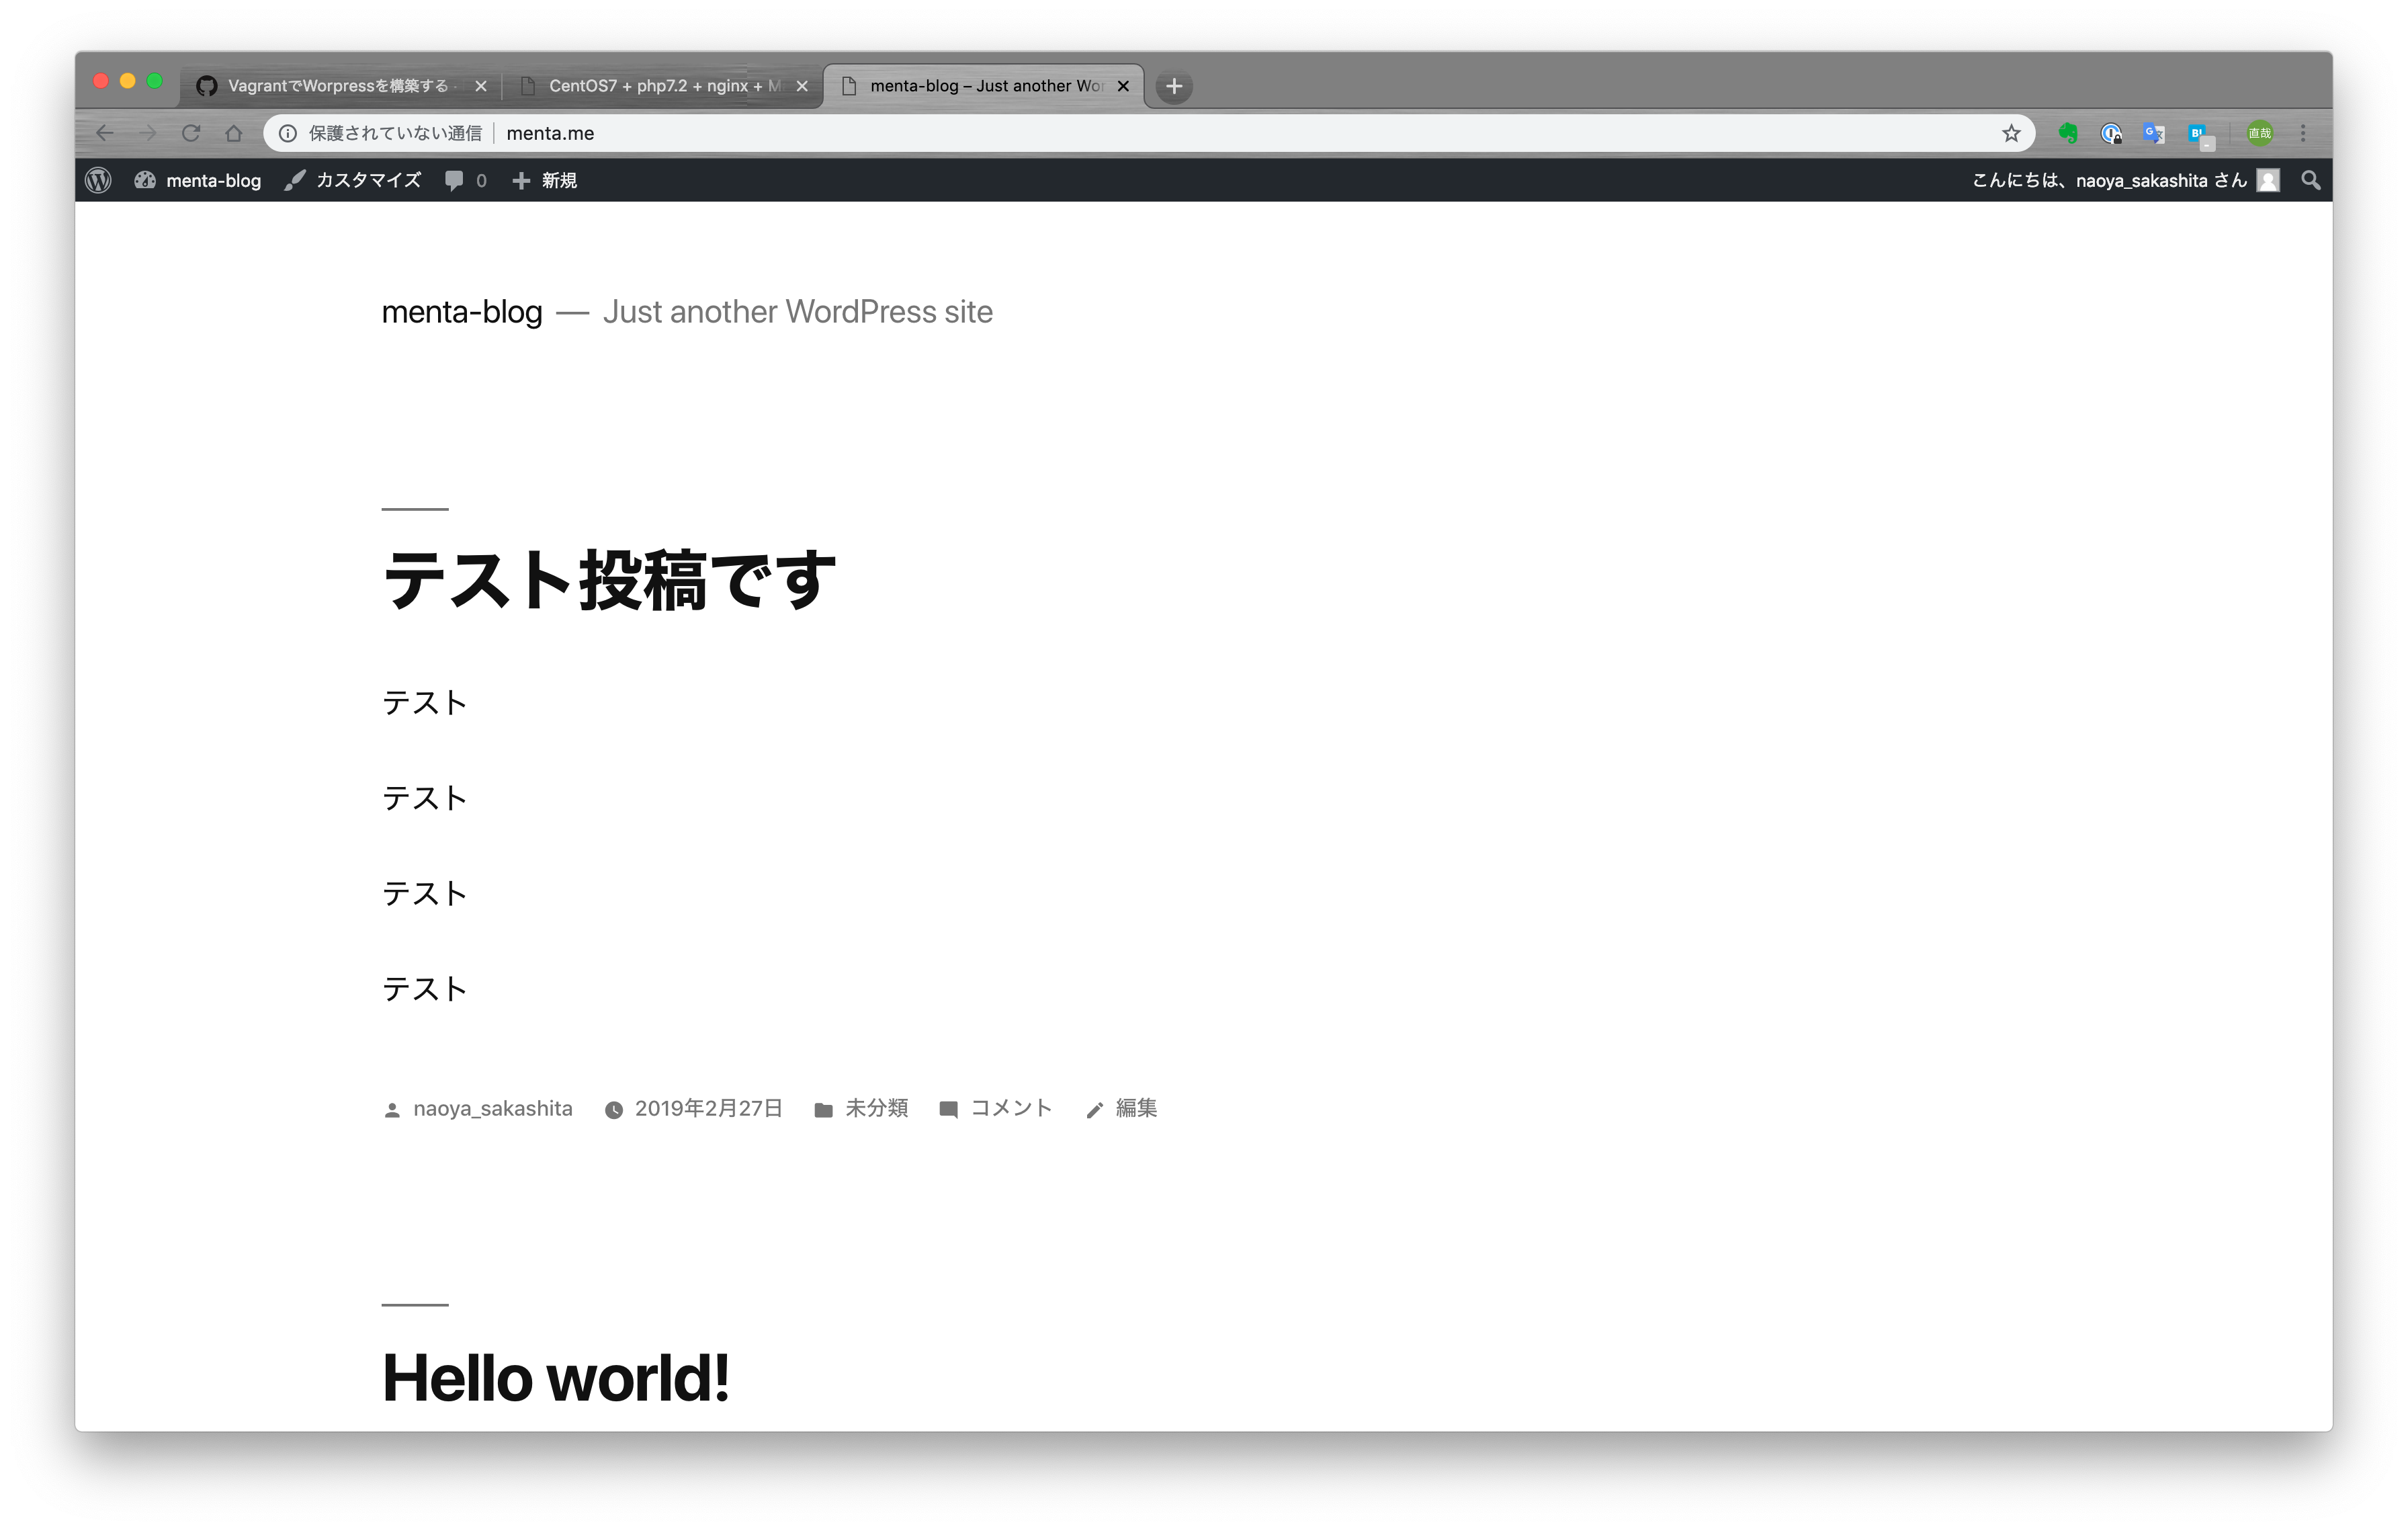Open the Hello world! post
Screen dimensions: 2408x1531
555,1377
